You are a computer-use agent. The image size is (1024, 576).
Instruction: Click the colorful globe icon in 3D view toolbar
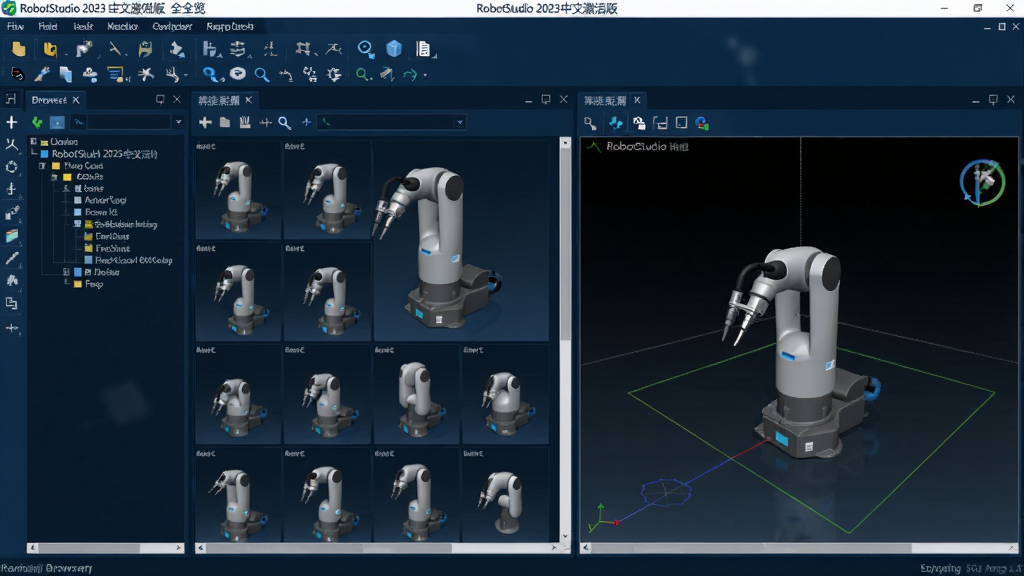[x=702, y=123]
